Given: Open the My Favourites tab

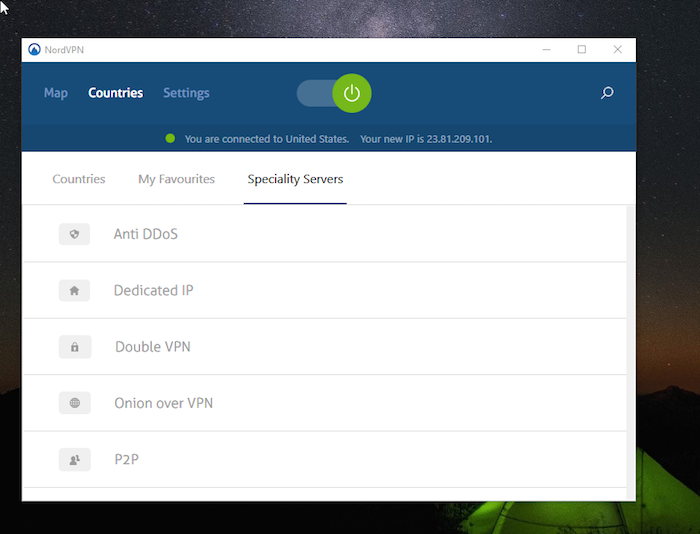Looking at the screenshot, I should [176, 179].
